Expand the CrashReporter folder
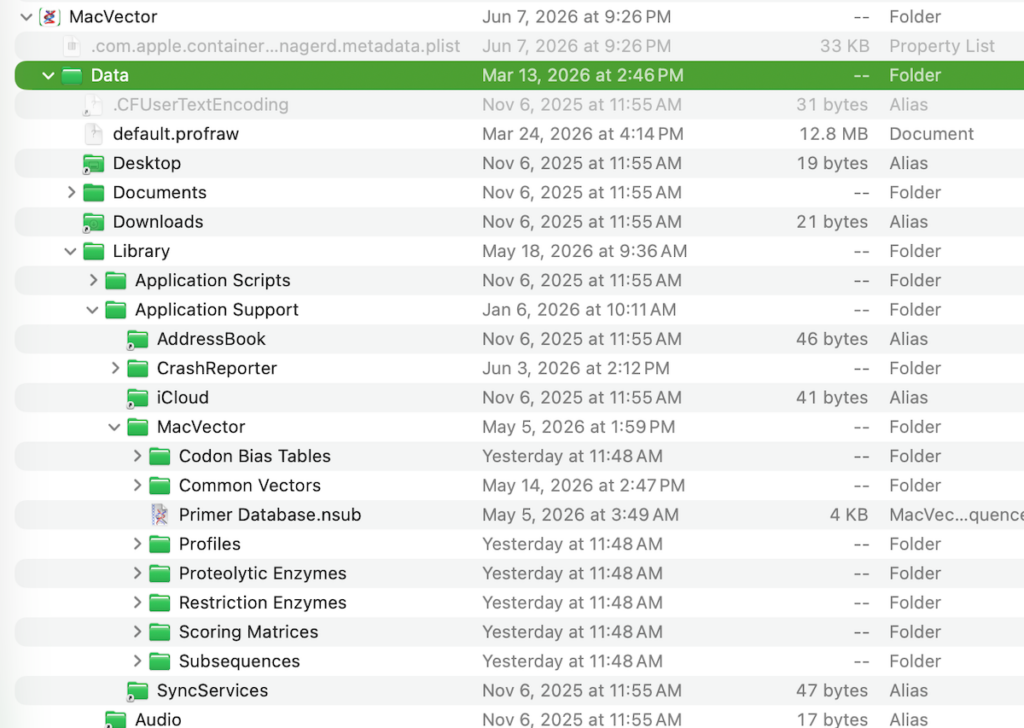1024x728 pixels. click(115, 369)
